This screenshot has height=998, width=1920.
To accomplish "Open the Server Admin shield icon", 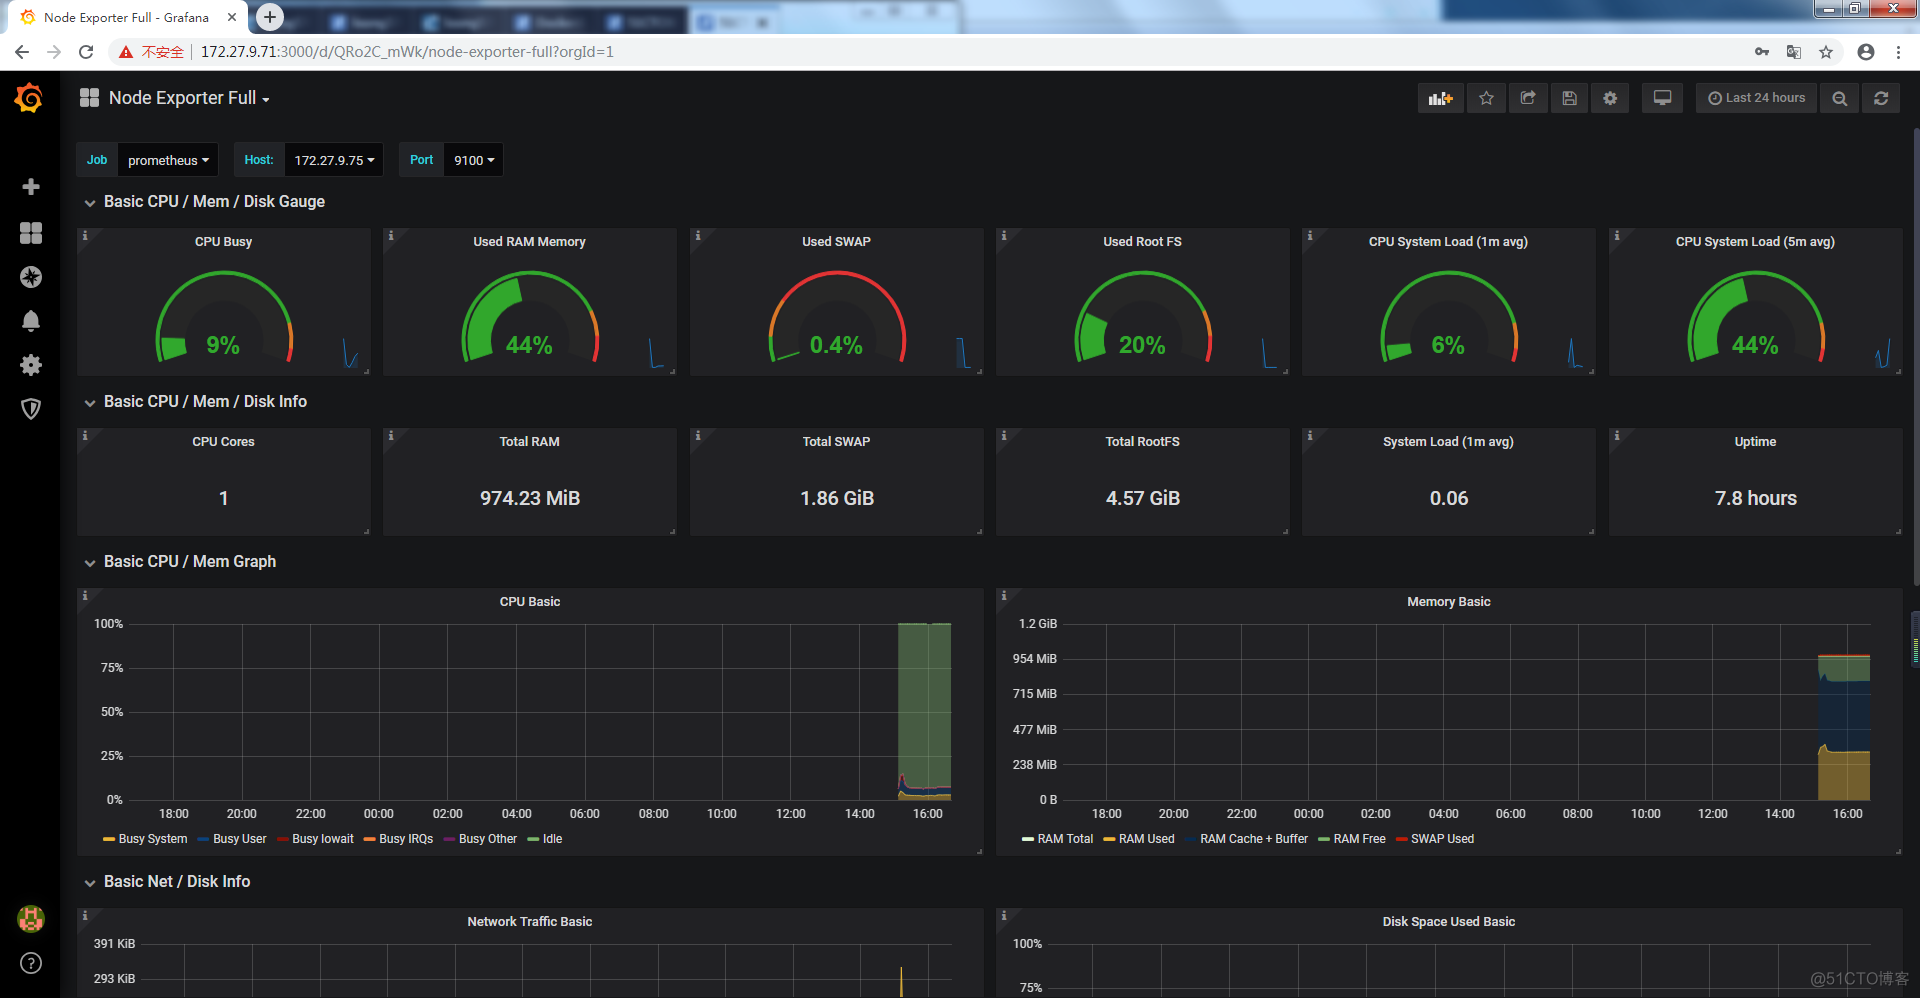I will 31,409.
